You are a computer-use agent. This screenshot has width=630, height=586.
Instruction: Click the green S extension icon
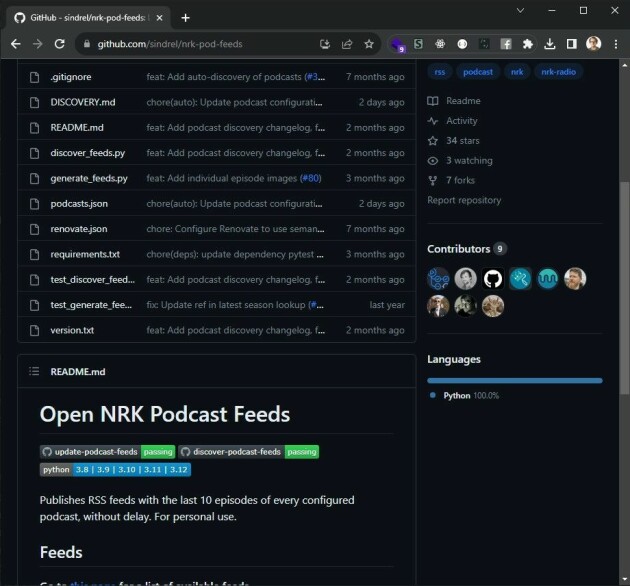click(418, 44)
